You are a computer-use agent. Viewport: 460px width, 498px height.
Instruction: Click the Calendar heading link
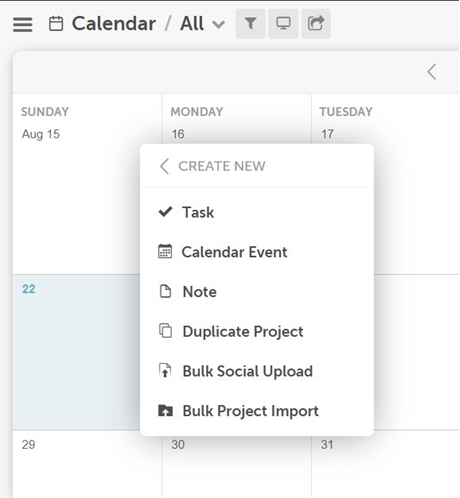(114, 24)
